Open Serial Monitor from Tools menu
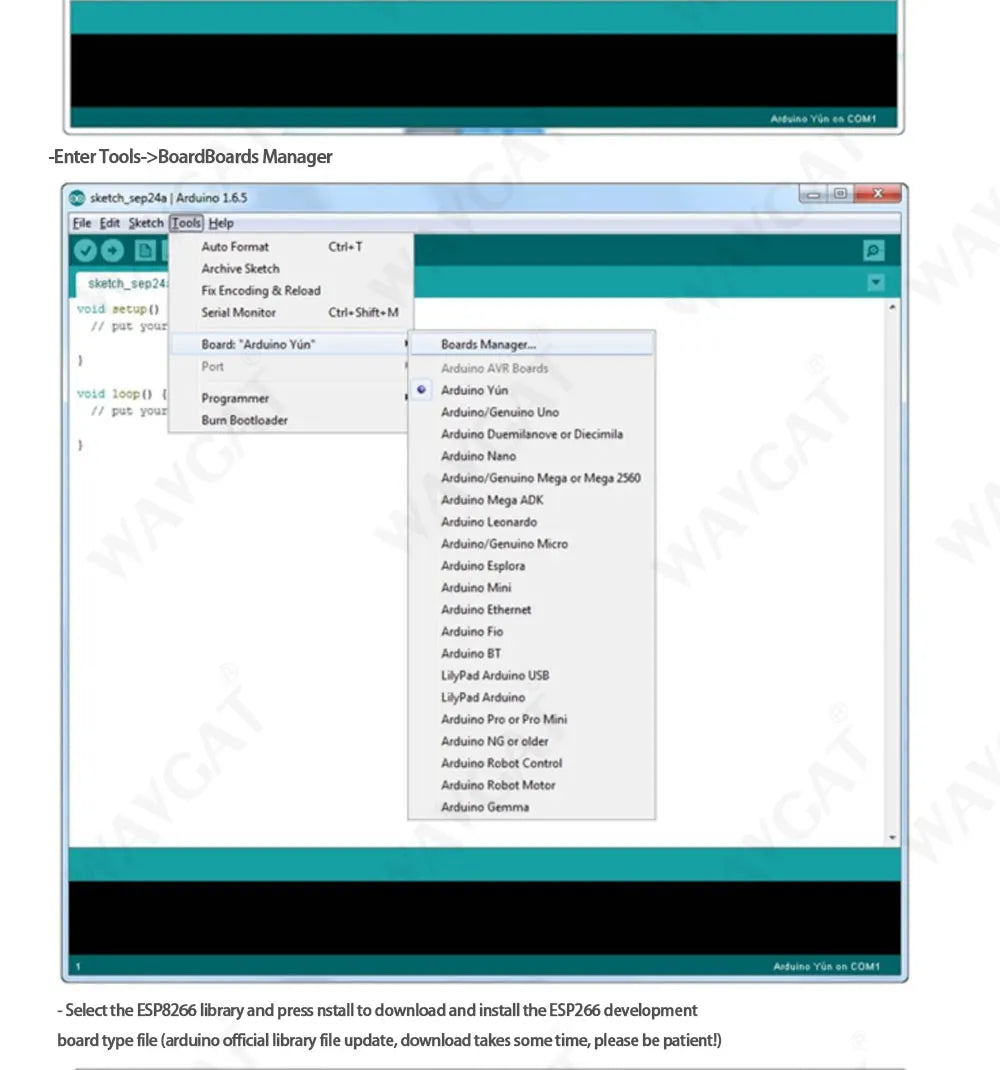This screenshot has width=1000, height=1070. click(x=290, y=313)
